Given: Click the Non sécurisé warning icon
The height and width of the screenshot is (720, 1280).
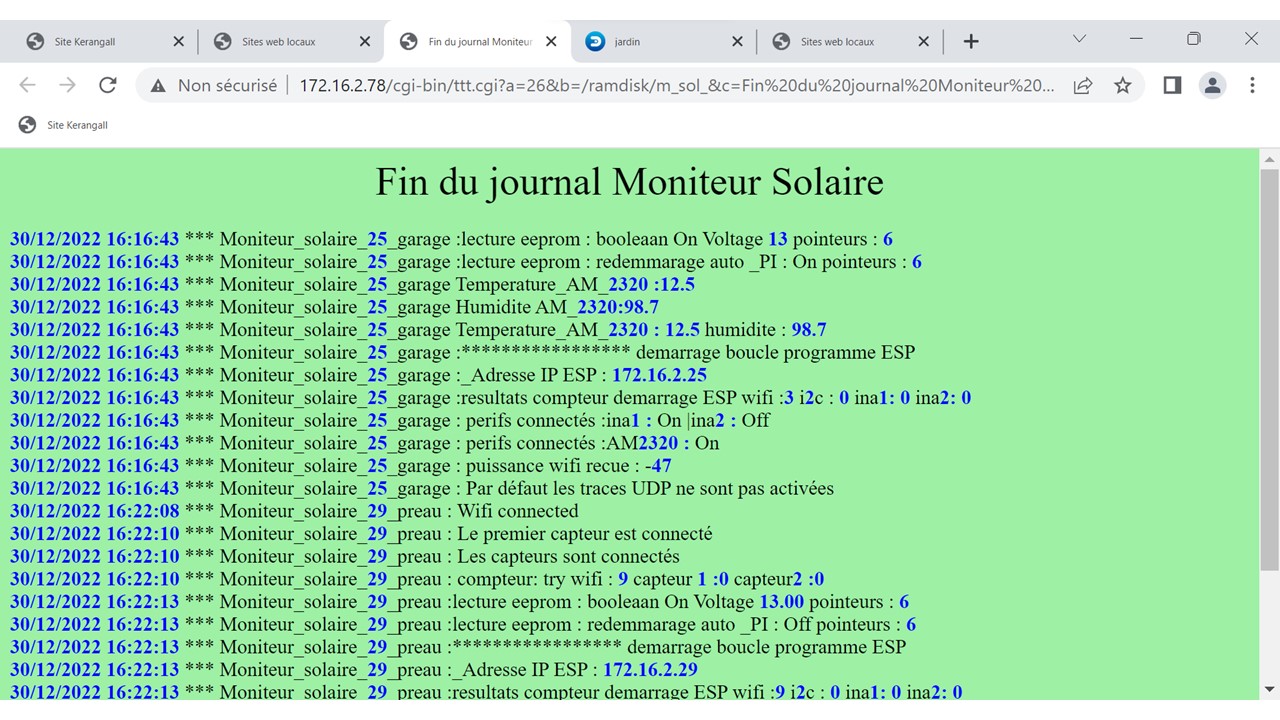Looking at the screenshot, I should (158, 86).
